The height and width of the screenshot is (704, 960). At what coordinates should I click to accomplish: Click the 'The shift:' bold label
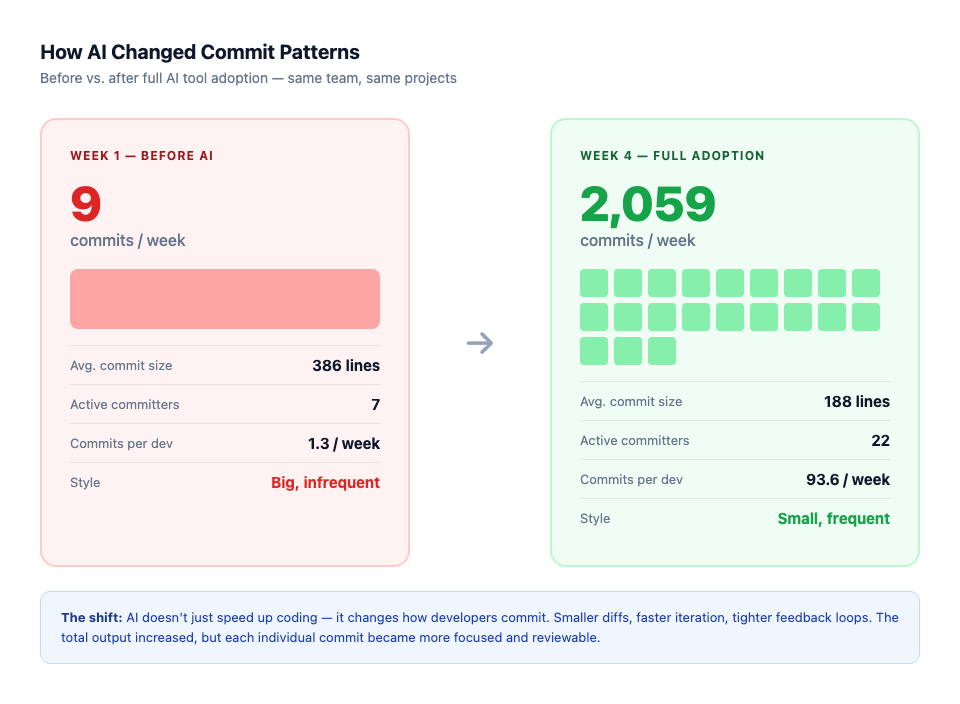coord(92,617)
